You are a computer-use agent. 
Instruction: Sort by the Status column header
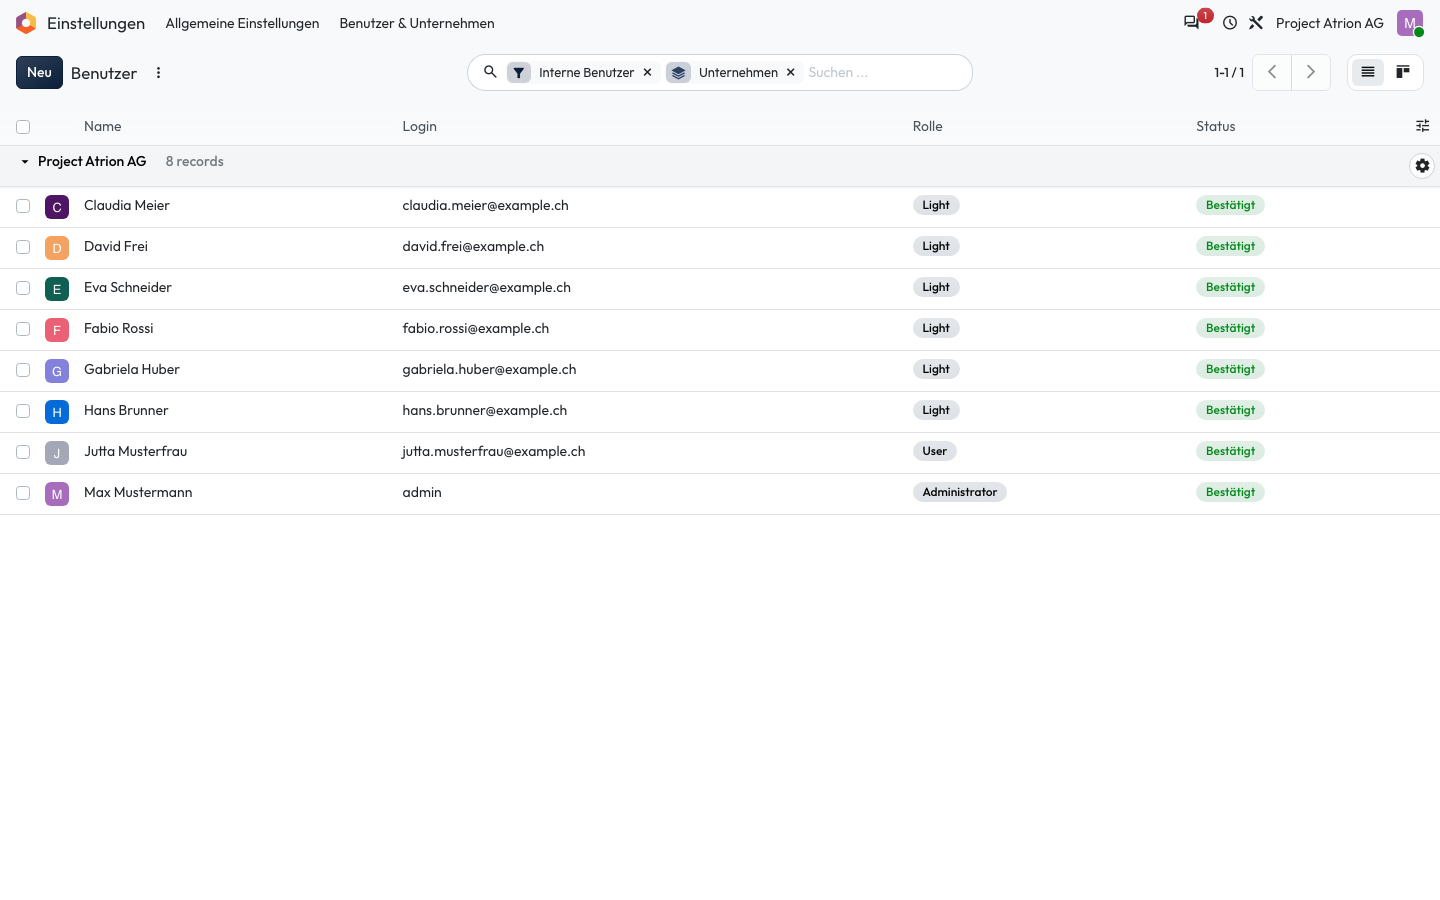1216,126
